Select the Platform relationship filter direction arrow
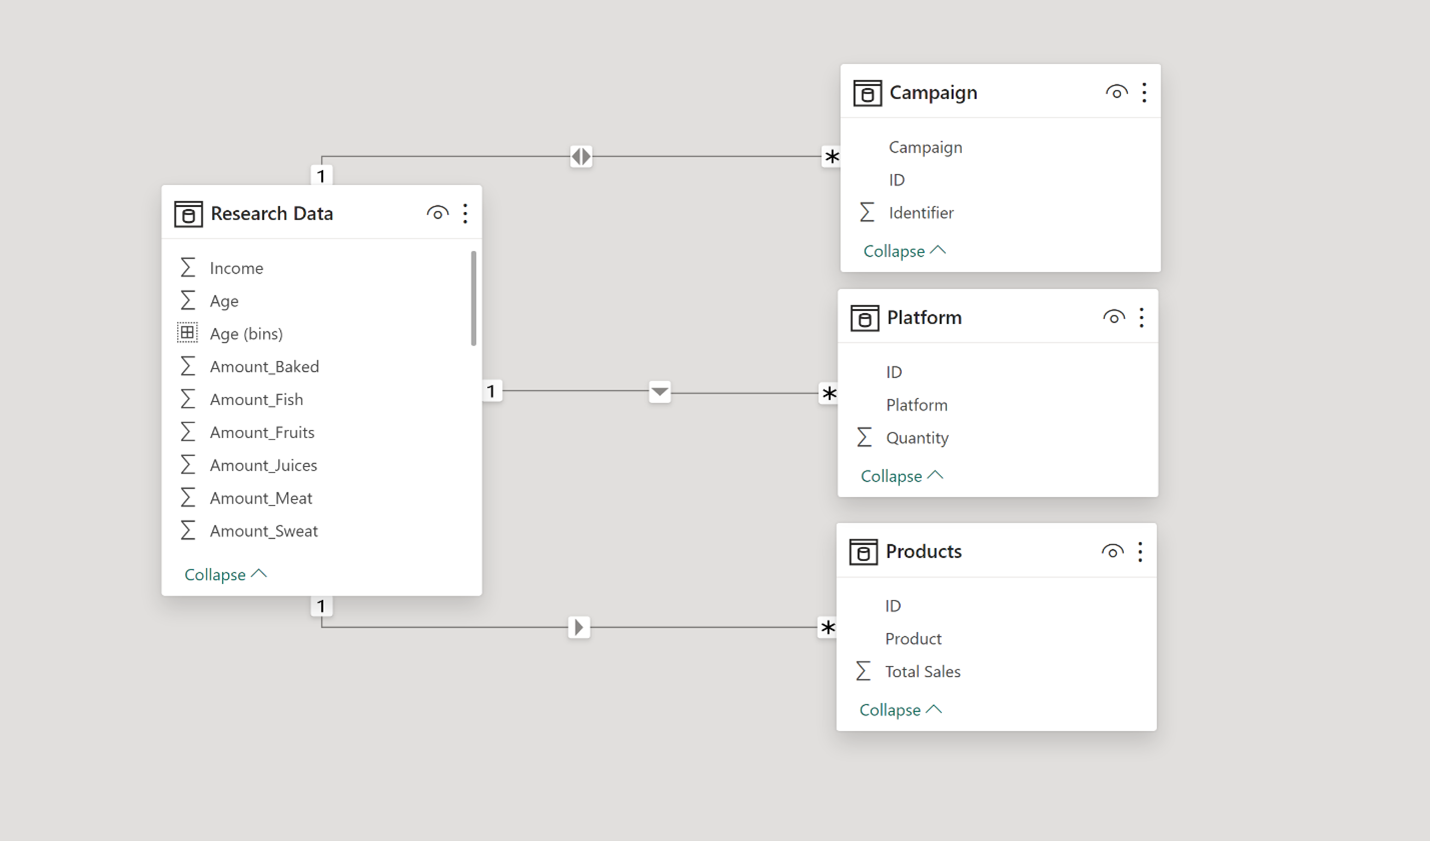 click(x=659, y=392)
